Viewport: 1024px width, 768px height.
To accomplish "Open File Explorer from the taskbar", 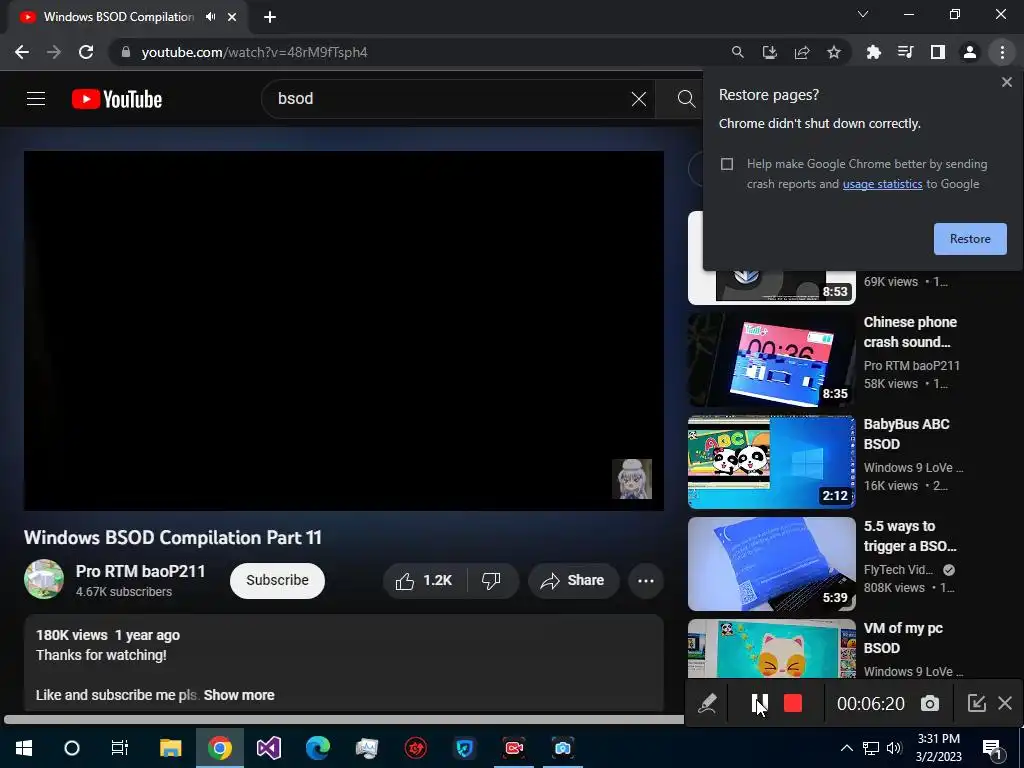I will (x=170, y=748).
